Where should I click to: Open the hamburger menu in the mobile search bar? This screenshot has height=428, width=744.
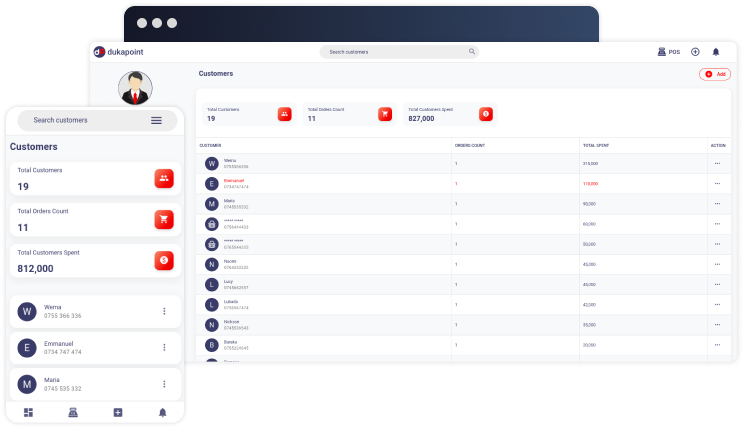[x=157, y=121]
